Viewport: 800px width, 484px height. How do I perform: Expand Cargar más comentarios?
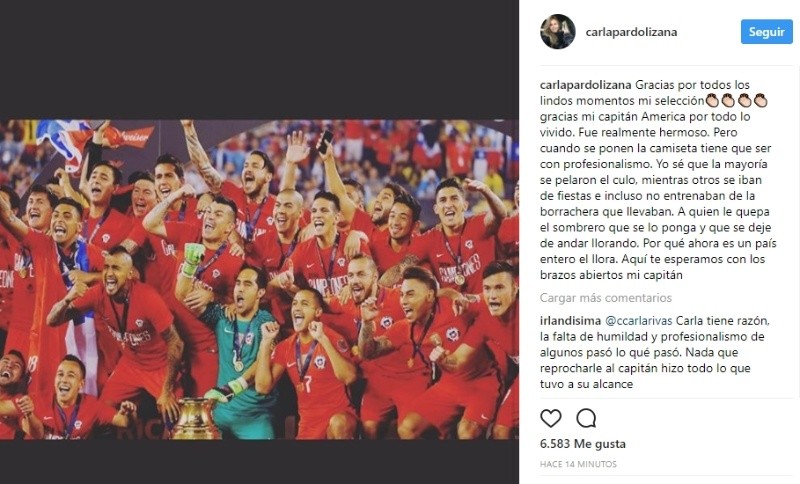click(606, 298)
